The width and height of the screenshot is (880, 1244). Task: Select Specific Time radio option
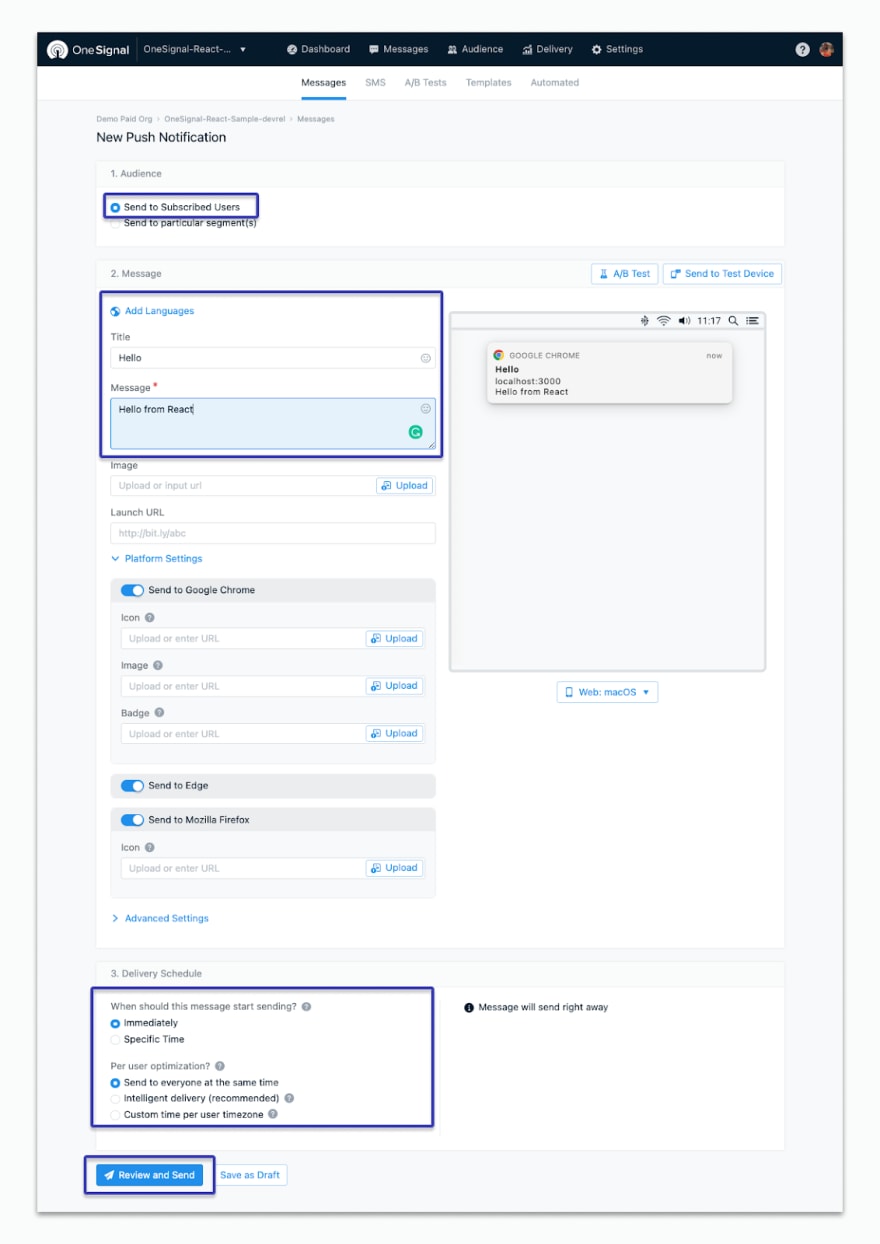click(x=116, y=1039)
